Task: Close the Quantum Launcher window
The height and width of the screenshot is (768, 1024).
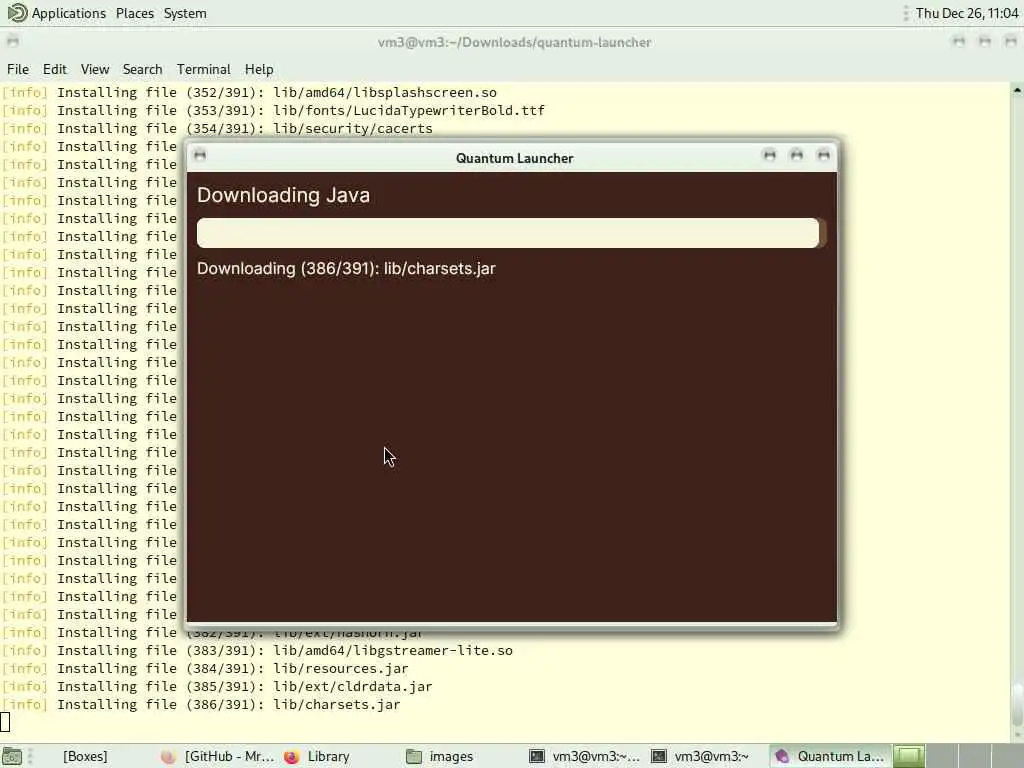Action: tap(823, 155)
